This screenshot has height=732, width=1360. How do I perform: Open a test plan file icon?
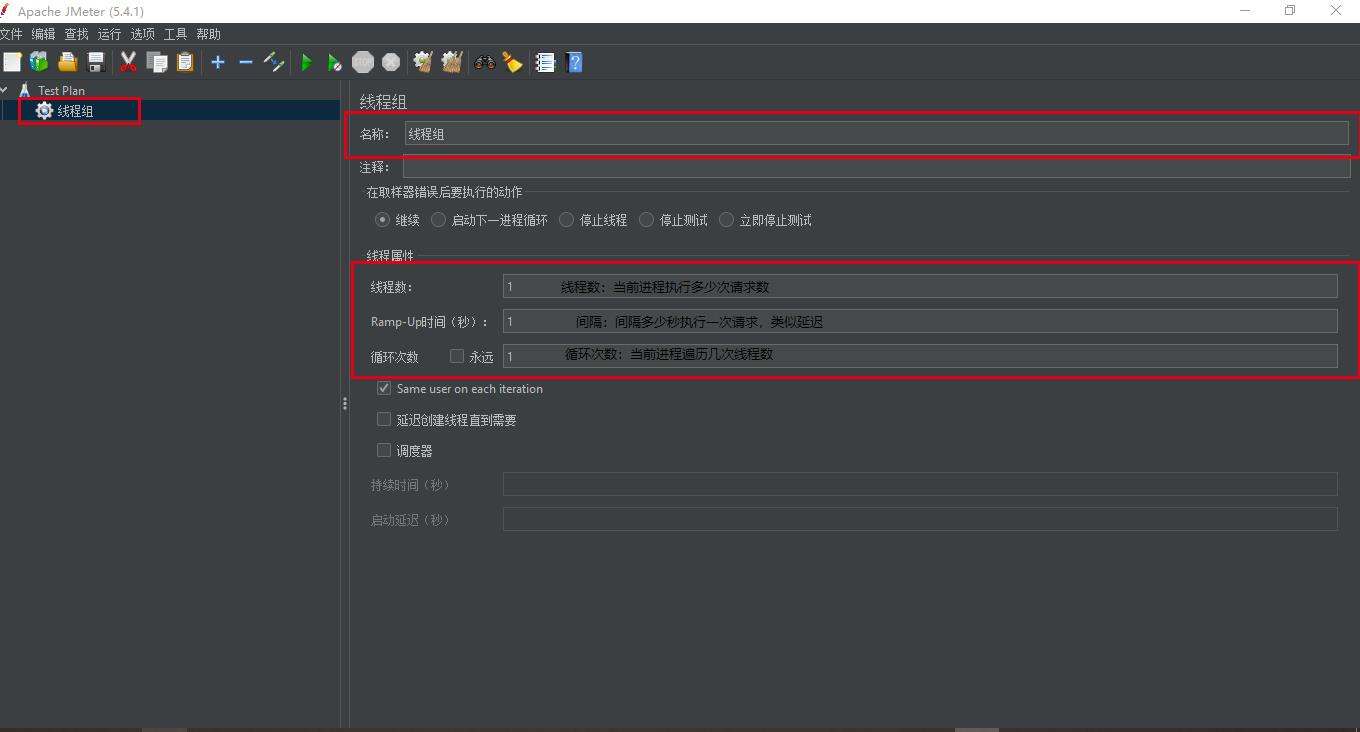coord(68,62)
